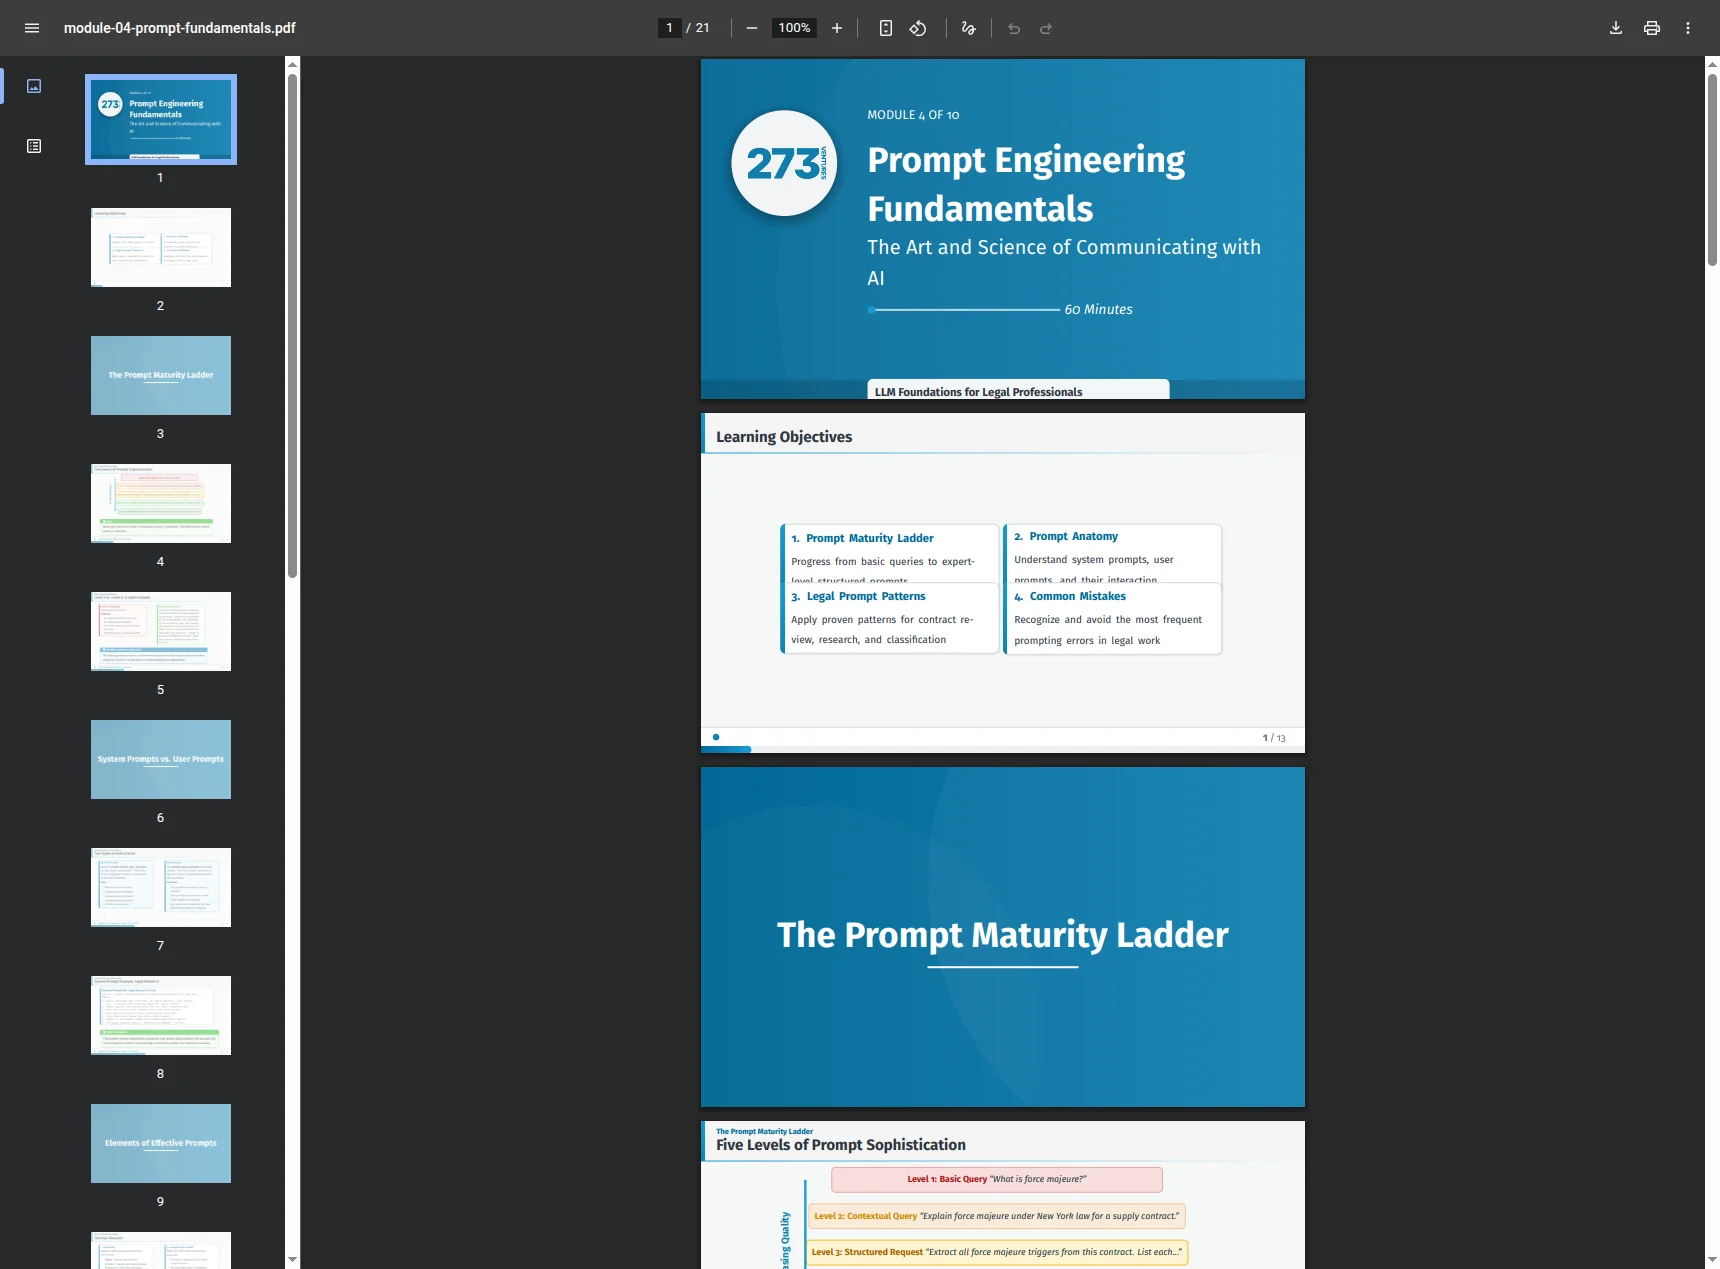This screenshot has width=1720, height=1269.
Task: Redo the last annotation
Action: click(1046, 28)
